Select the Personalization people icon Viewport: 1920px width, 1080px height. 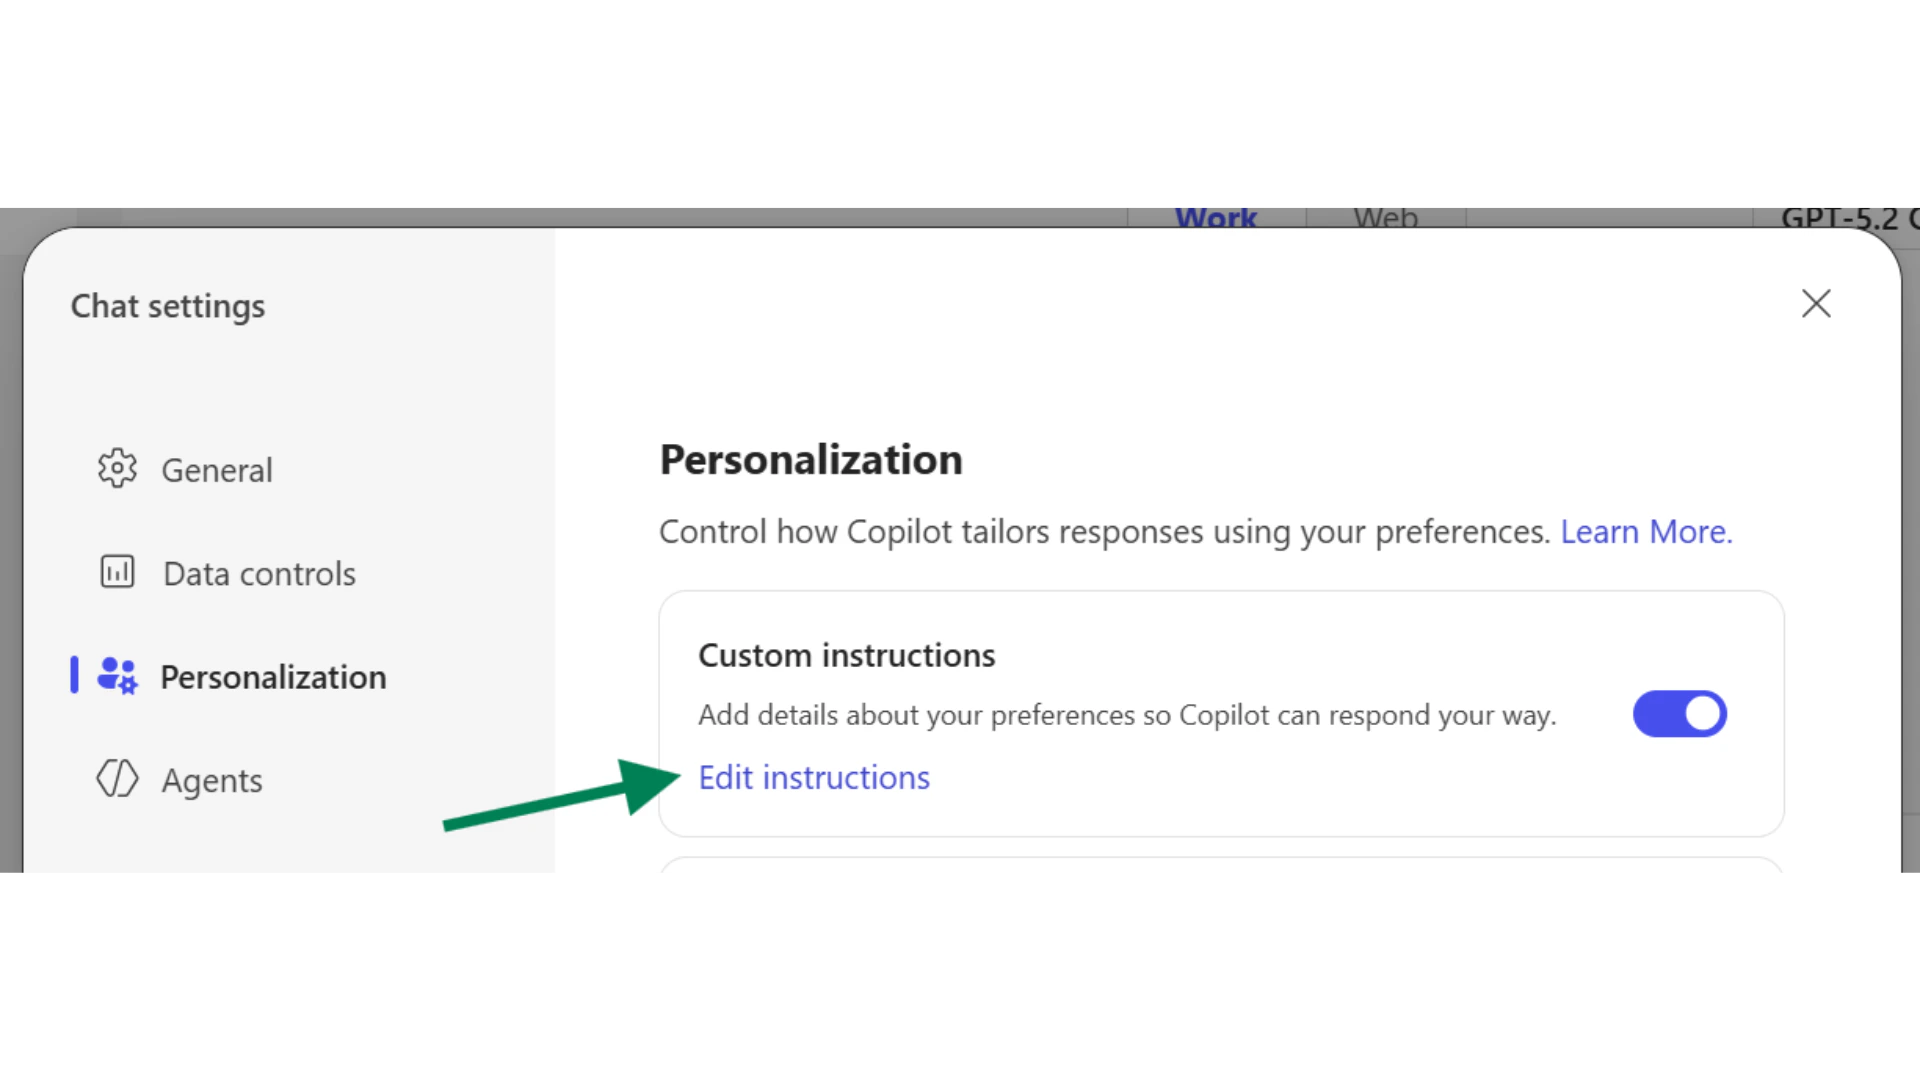(117, 676)
